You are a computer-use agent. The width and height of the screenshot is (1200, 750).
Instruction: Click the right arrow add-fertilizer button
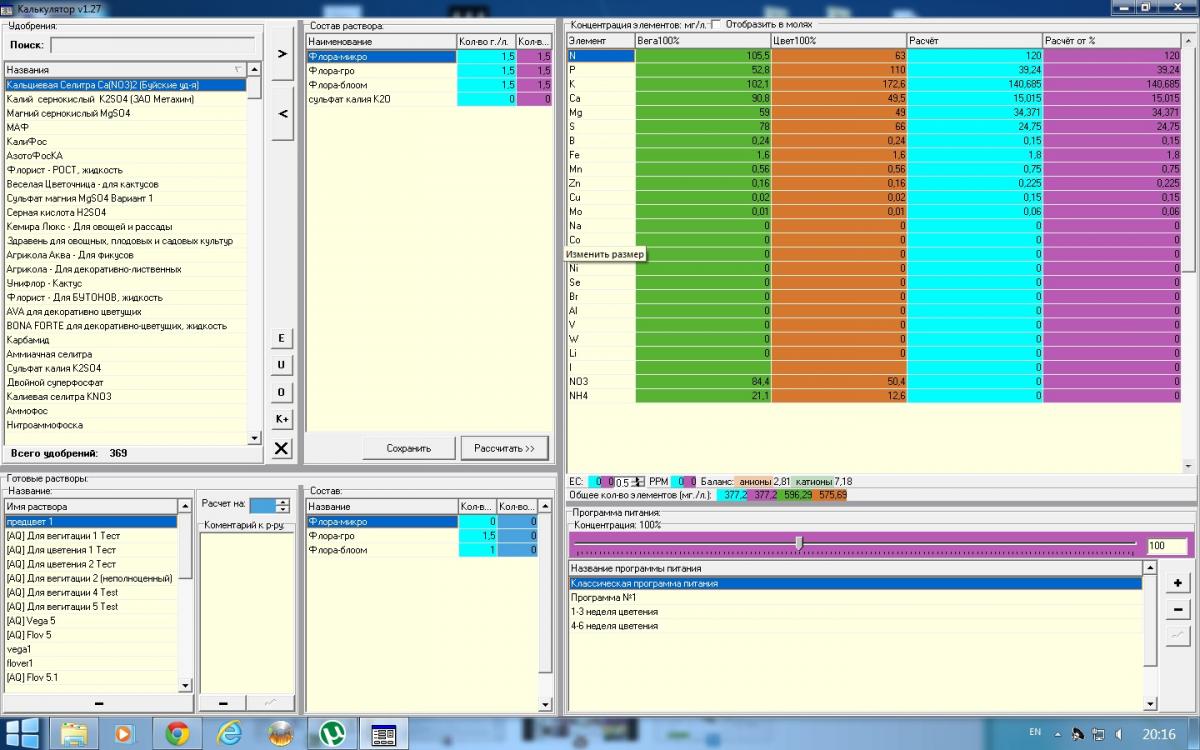(x=282, y=53)
